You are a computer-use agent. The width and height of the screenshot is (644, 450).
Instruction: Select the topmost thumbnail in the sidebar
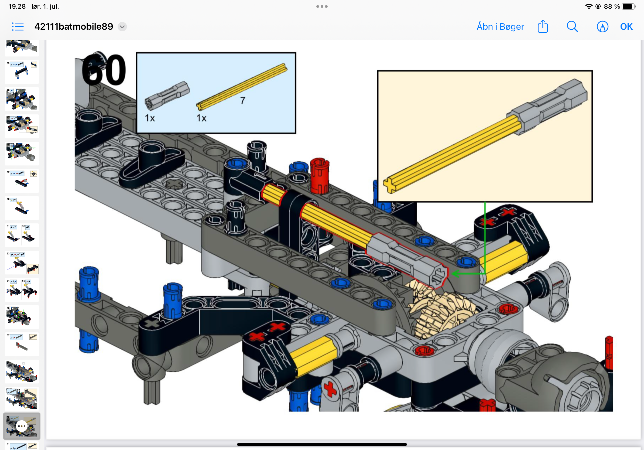(22, 47)
